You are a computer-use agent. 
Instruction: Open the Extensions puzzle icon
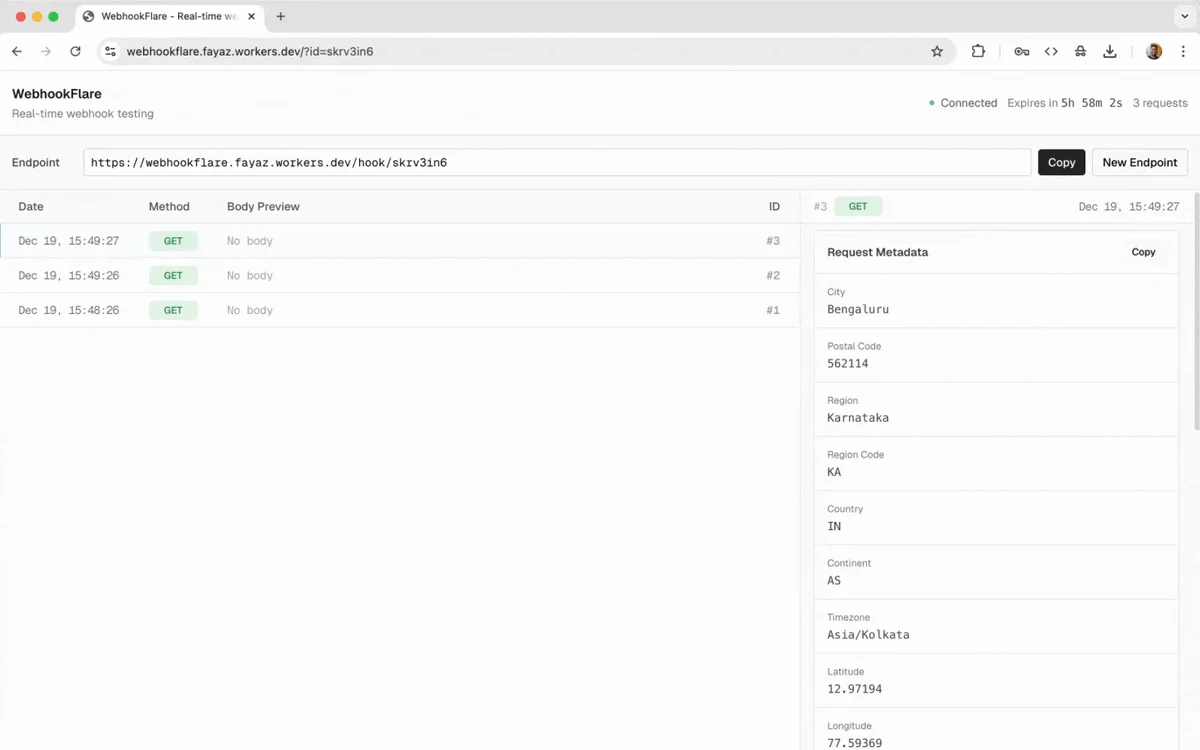pyautogui.click(x=978, y=52)
